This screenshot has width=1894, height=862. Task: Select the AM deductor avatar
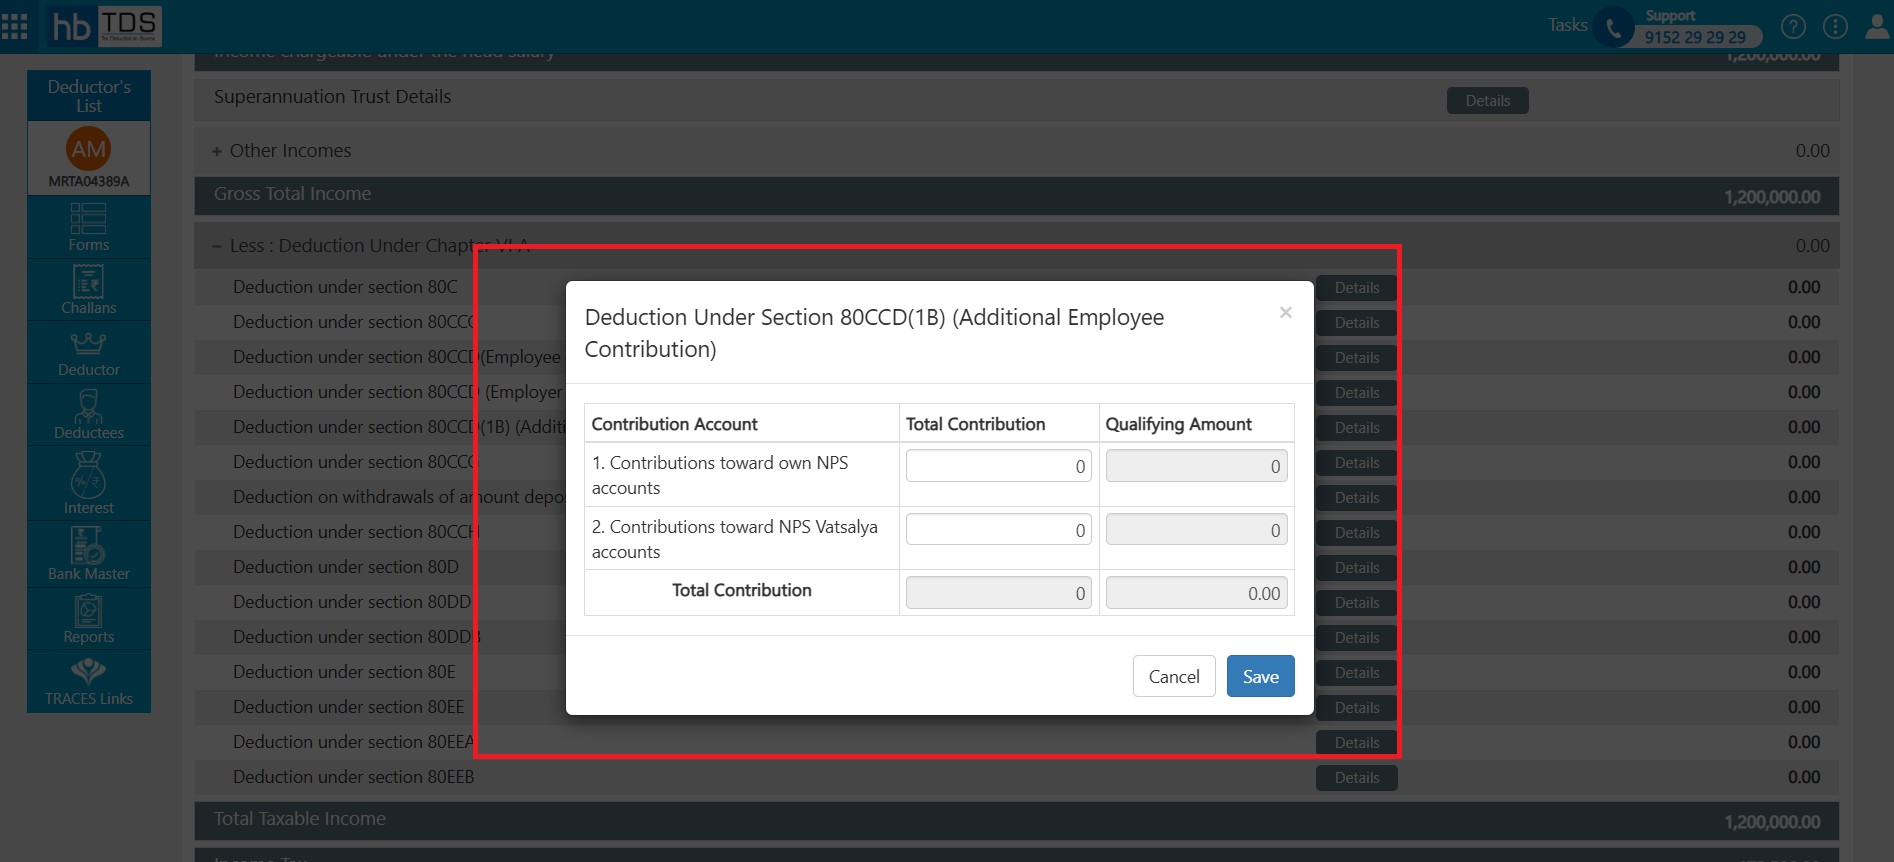tap(89, 149)
